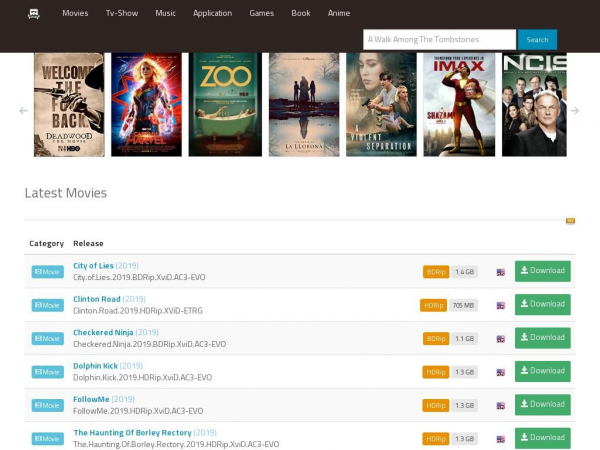Show previous posters with the left carousel arrow
600x450 pixels.
23,111
